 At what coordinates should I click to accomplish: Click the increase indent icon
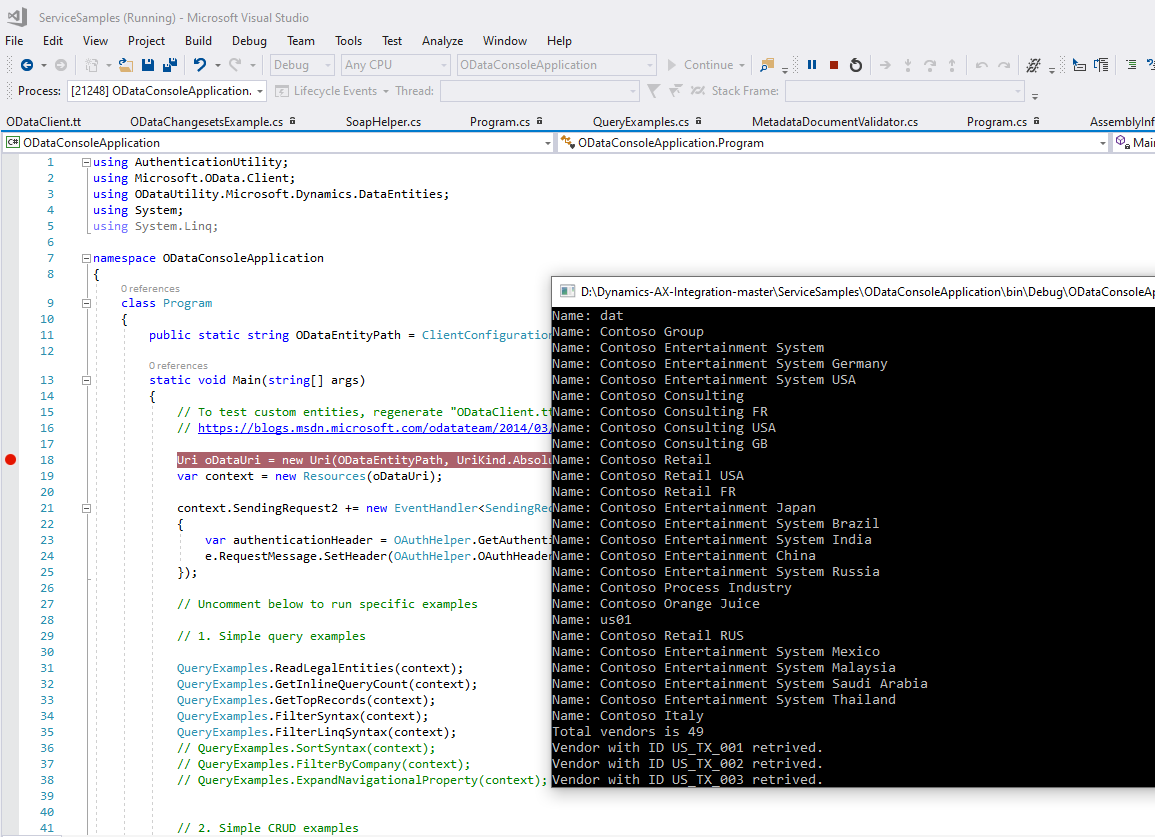pyautogui.click(x=1131, y=65)
